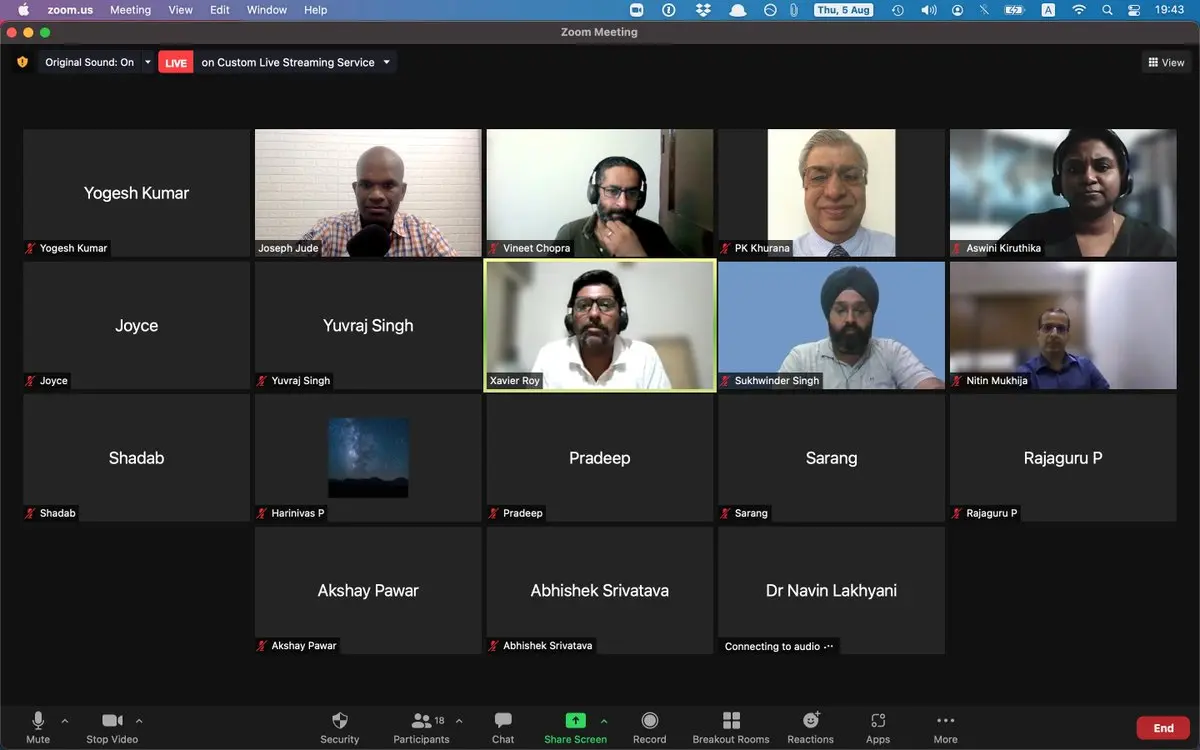Open the View layout button

click(x=1166, y=62)
